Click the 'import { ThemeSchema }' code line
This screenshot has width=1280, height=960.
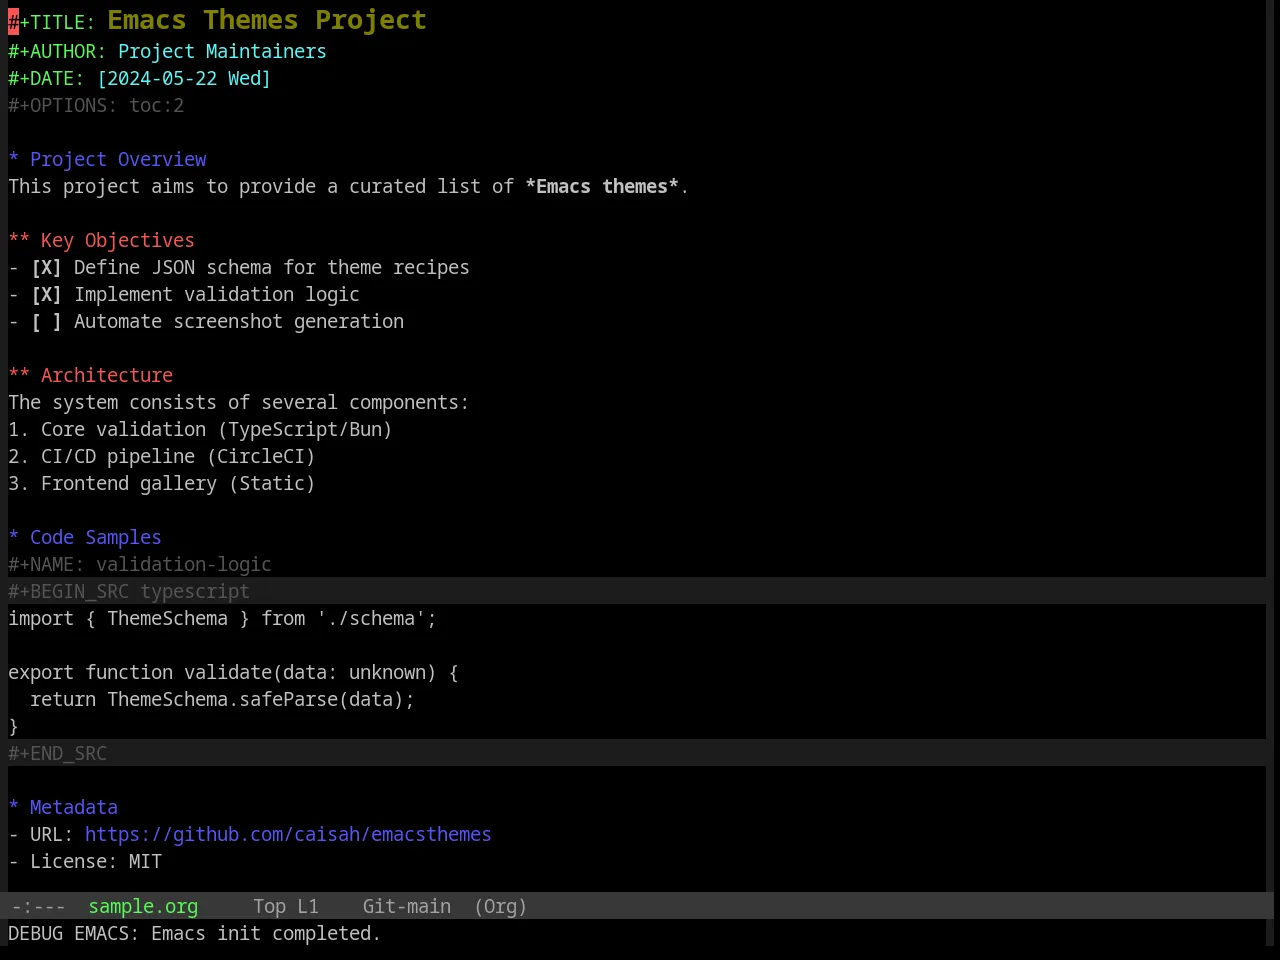pos(222,618)
